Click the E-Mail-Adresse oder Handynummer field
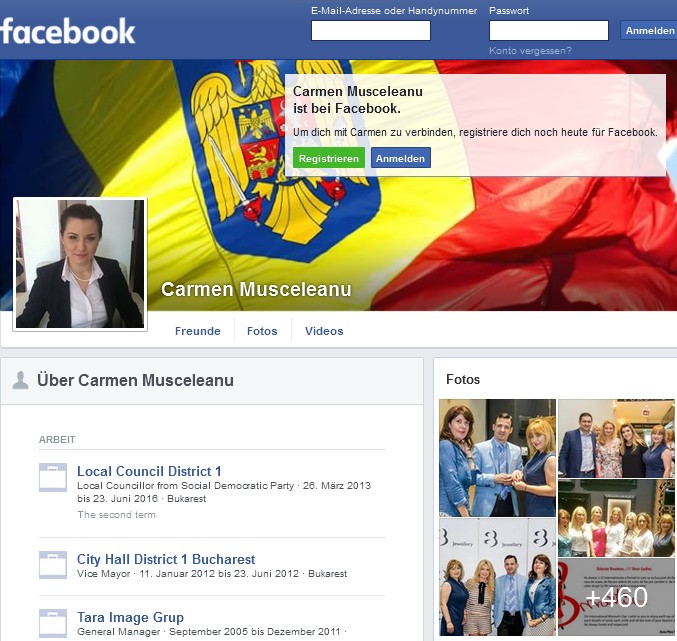677x641 pixels. tap(371, 31)
